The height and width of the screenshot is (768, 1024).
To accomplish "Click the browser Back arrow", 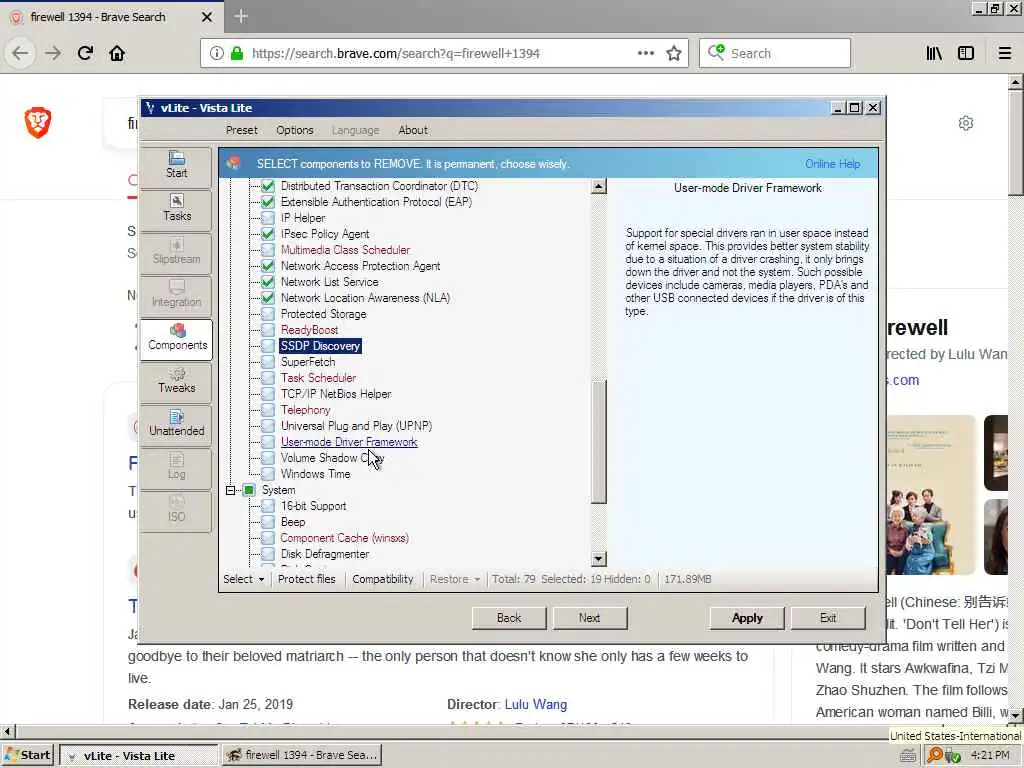I will coord(20,54).
